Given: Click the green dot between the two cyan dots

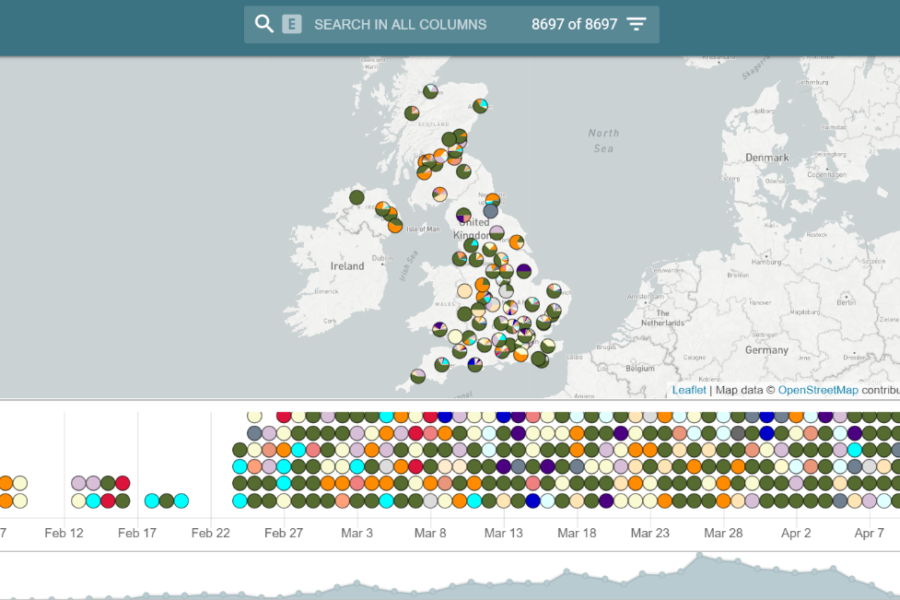Looking at the screenshot, I should (166, 501).
